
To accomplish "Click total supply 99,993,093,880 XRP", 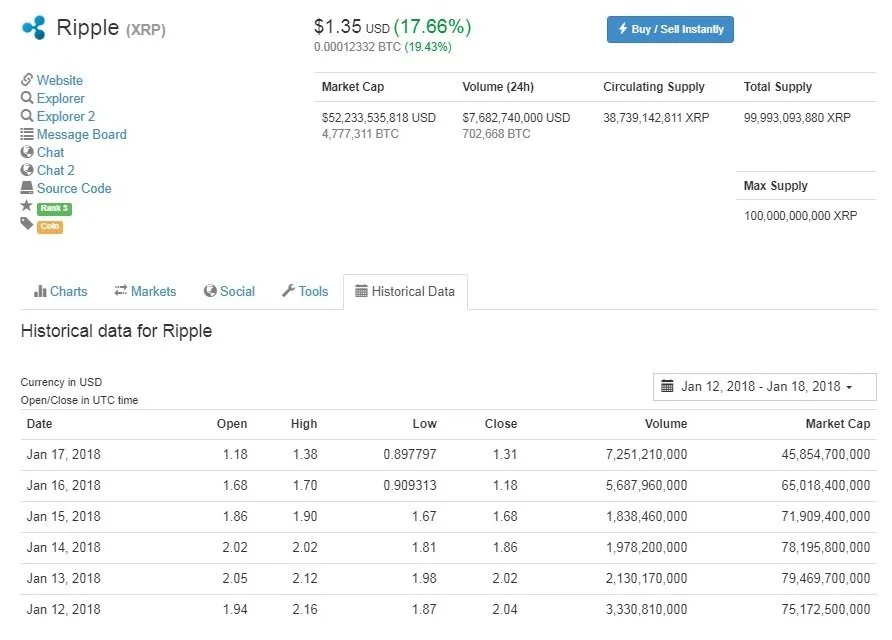I will point(797,118).
